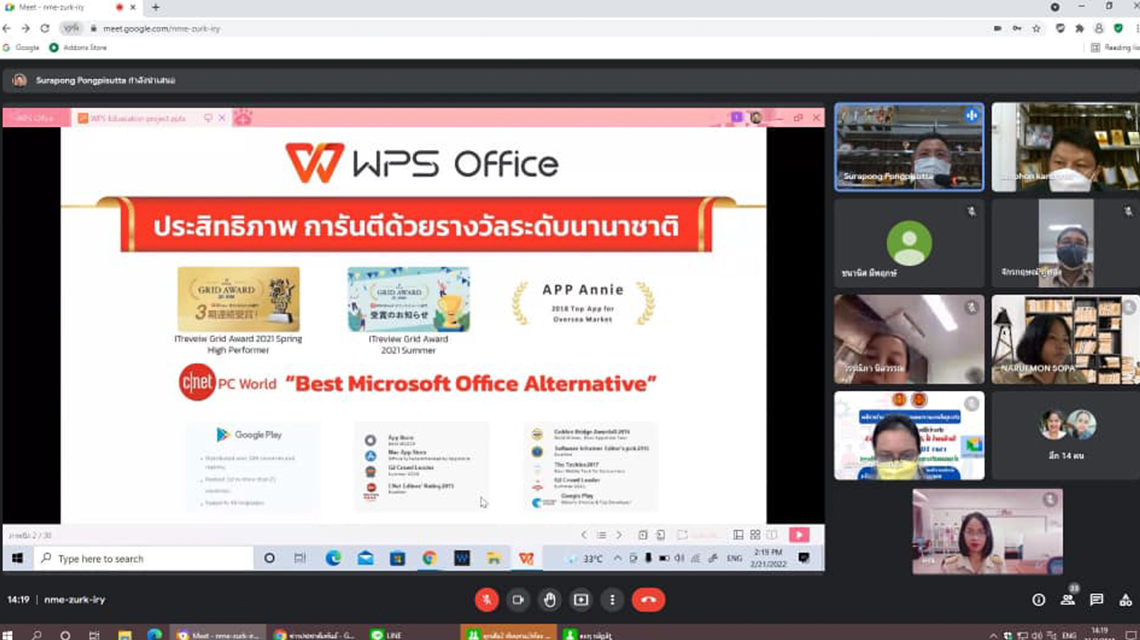Viewport: 1140px width, 640px height.
Task: Open the Addons Store bookmark
Action: click(x=78, y=47)
